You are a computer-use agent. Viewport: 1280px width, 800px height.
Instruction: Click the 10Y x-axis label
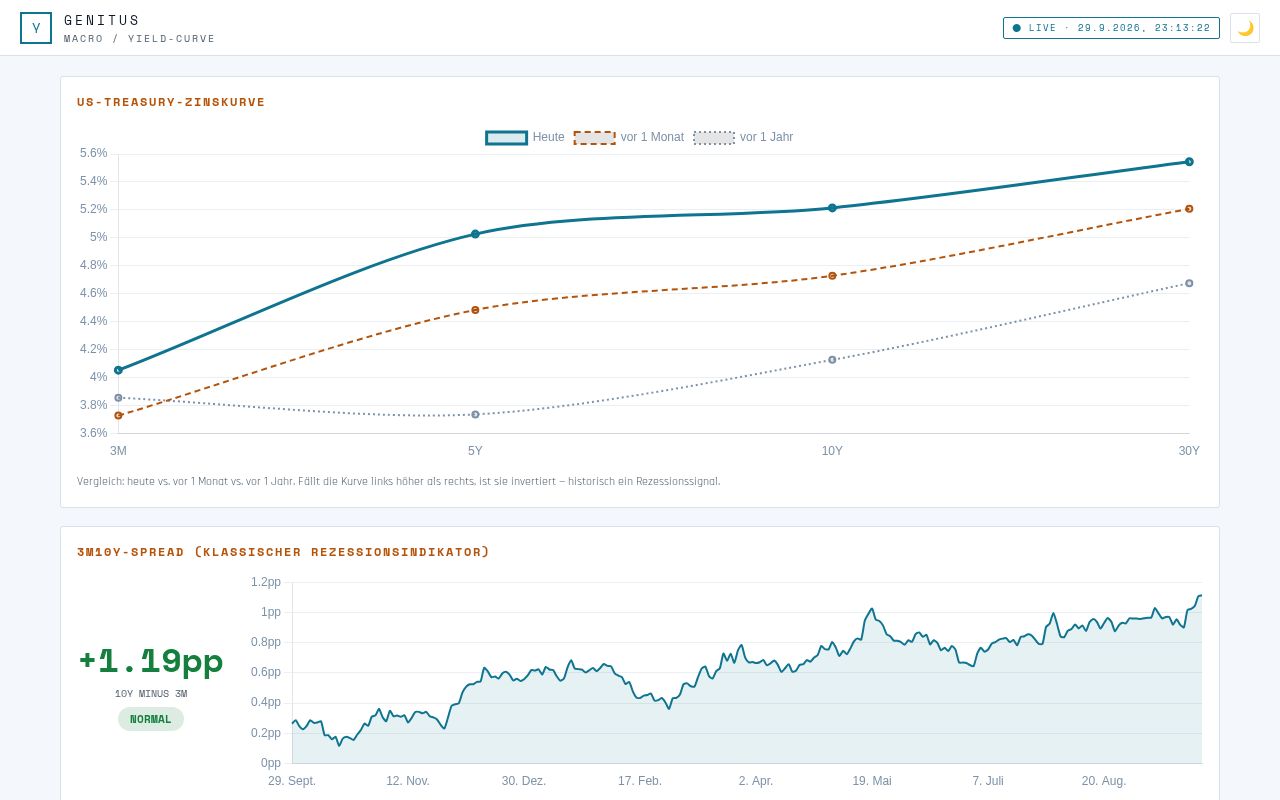pyautogui.click(x=832, y=451)
